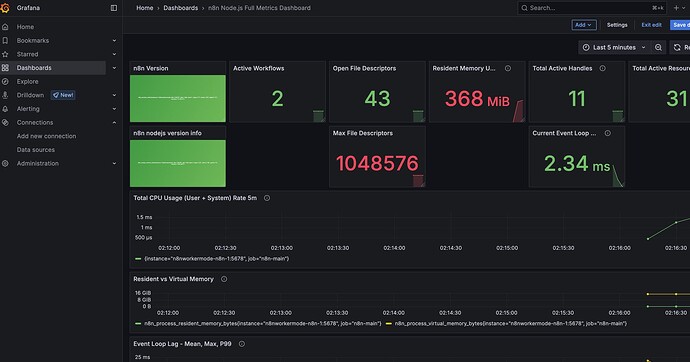Click the zoom out time range icon
Screen dimensions: 690x362
658,48
